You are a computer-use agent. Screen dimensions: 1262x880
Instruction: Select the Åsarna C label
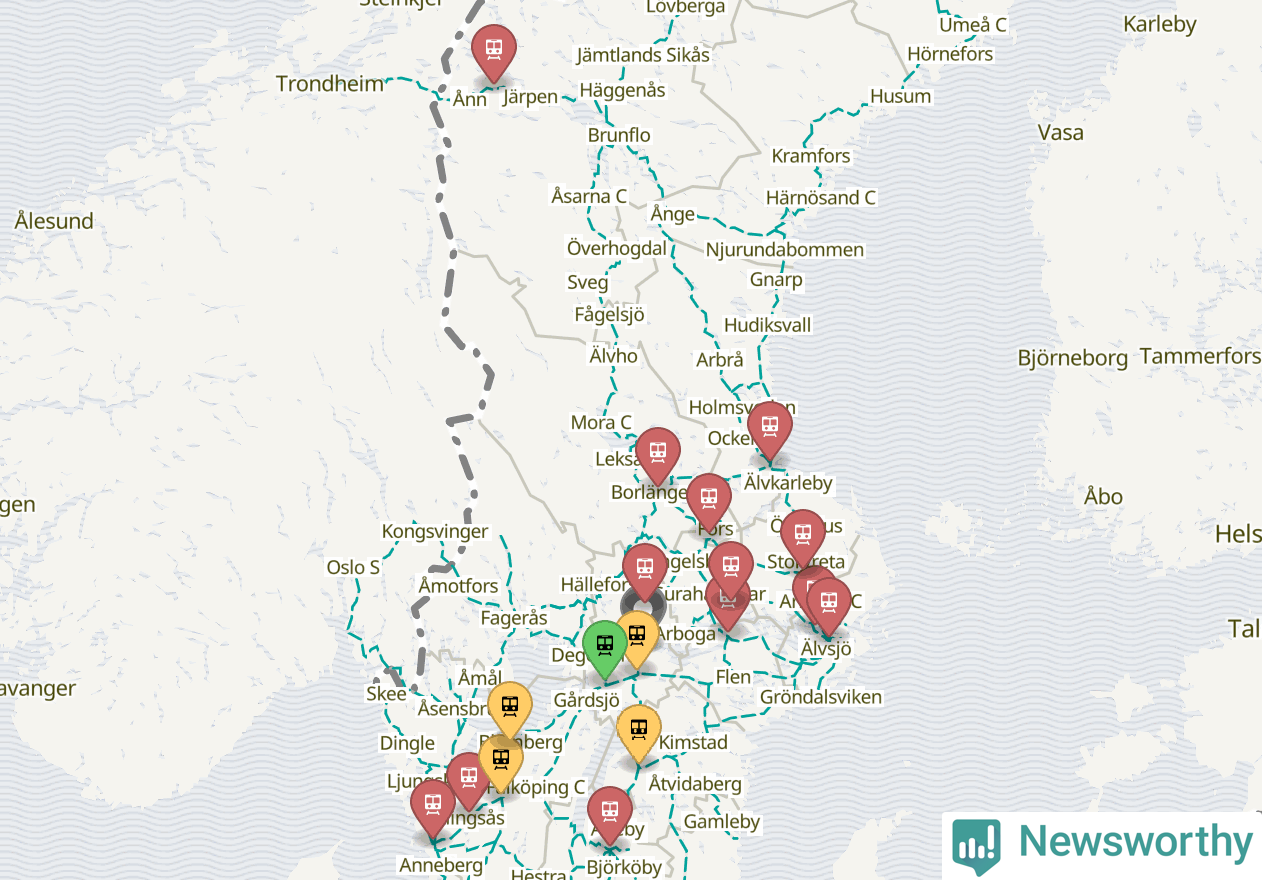[589, 196]
